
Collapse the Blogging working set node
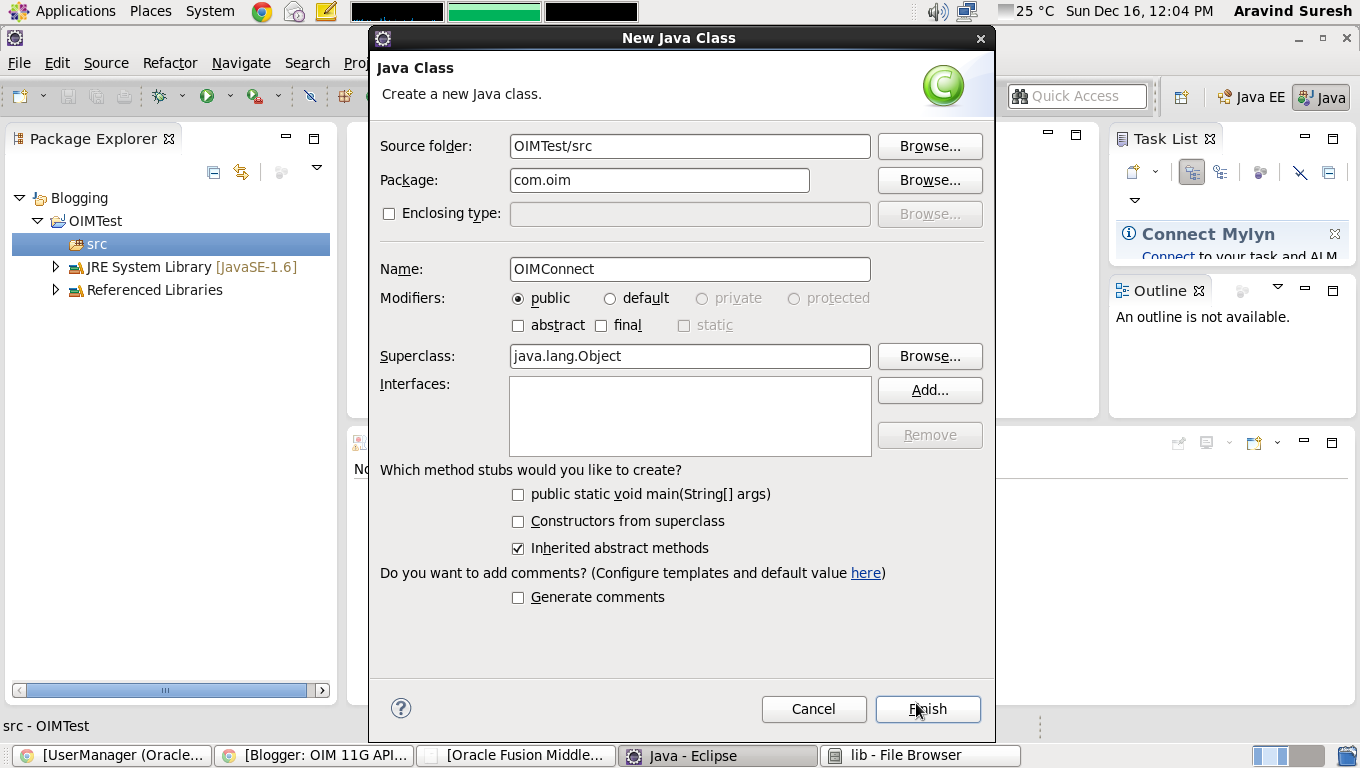coord(19,198)
